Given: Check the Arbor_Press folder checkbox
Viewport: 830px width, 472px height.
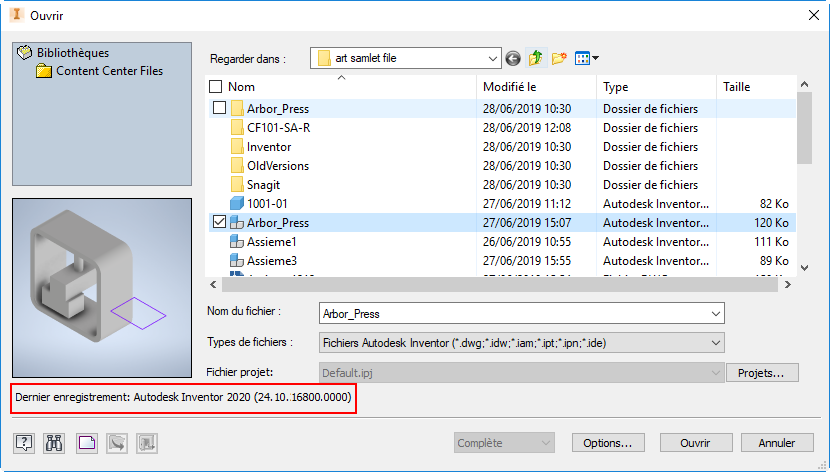Looking at the screenshot, I should click(219, 108).
